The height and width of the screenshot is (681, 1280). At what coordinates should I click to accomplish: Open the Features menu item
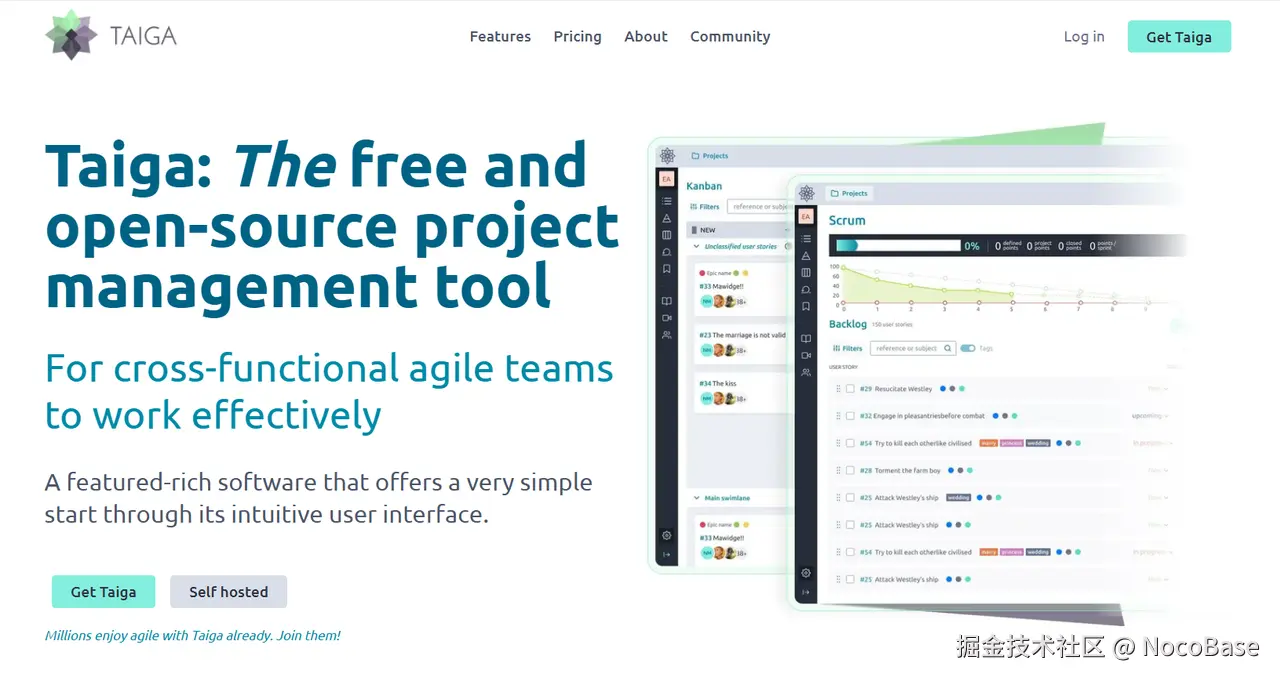pos(500,36)
